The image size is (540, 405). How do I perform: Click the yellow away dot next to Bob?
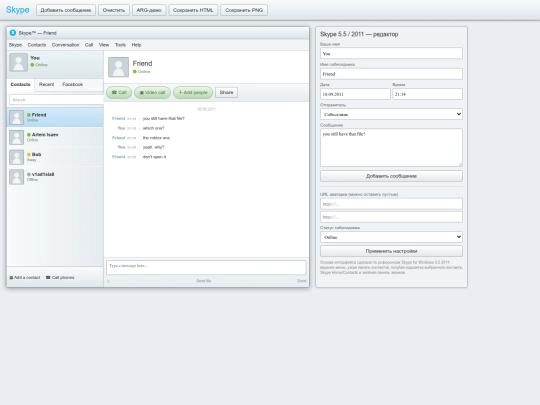[29, 154]
